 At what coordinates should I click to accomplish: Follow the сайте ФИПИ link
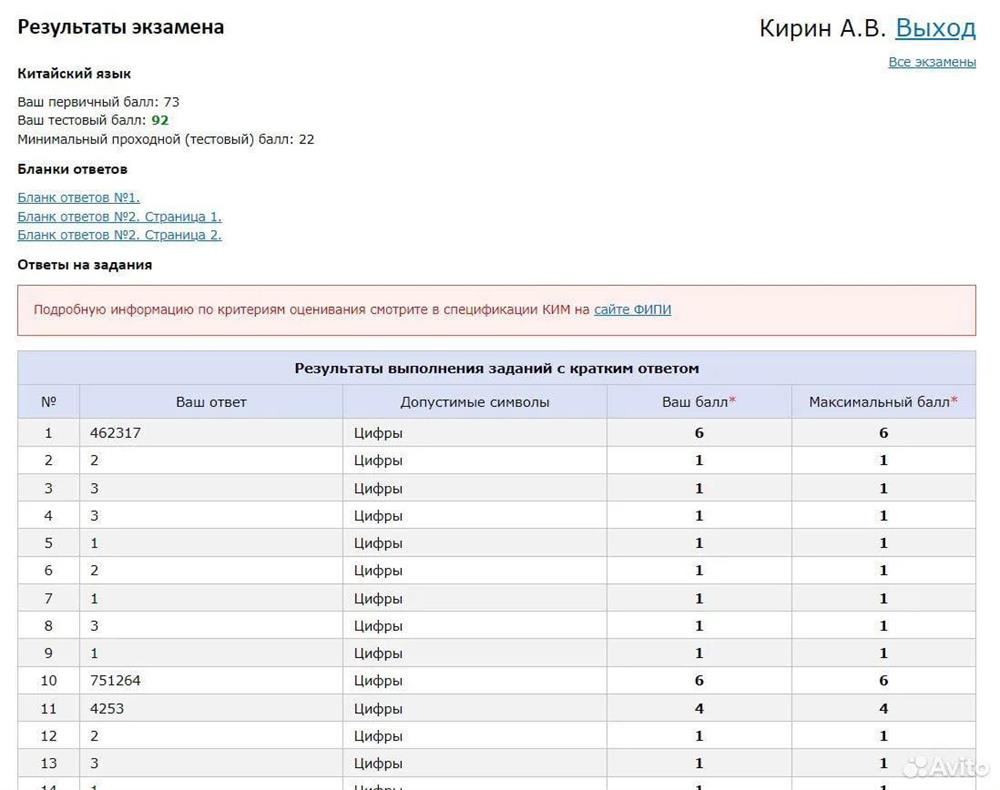pos(633,310)
